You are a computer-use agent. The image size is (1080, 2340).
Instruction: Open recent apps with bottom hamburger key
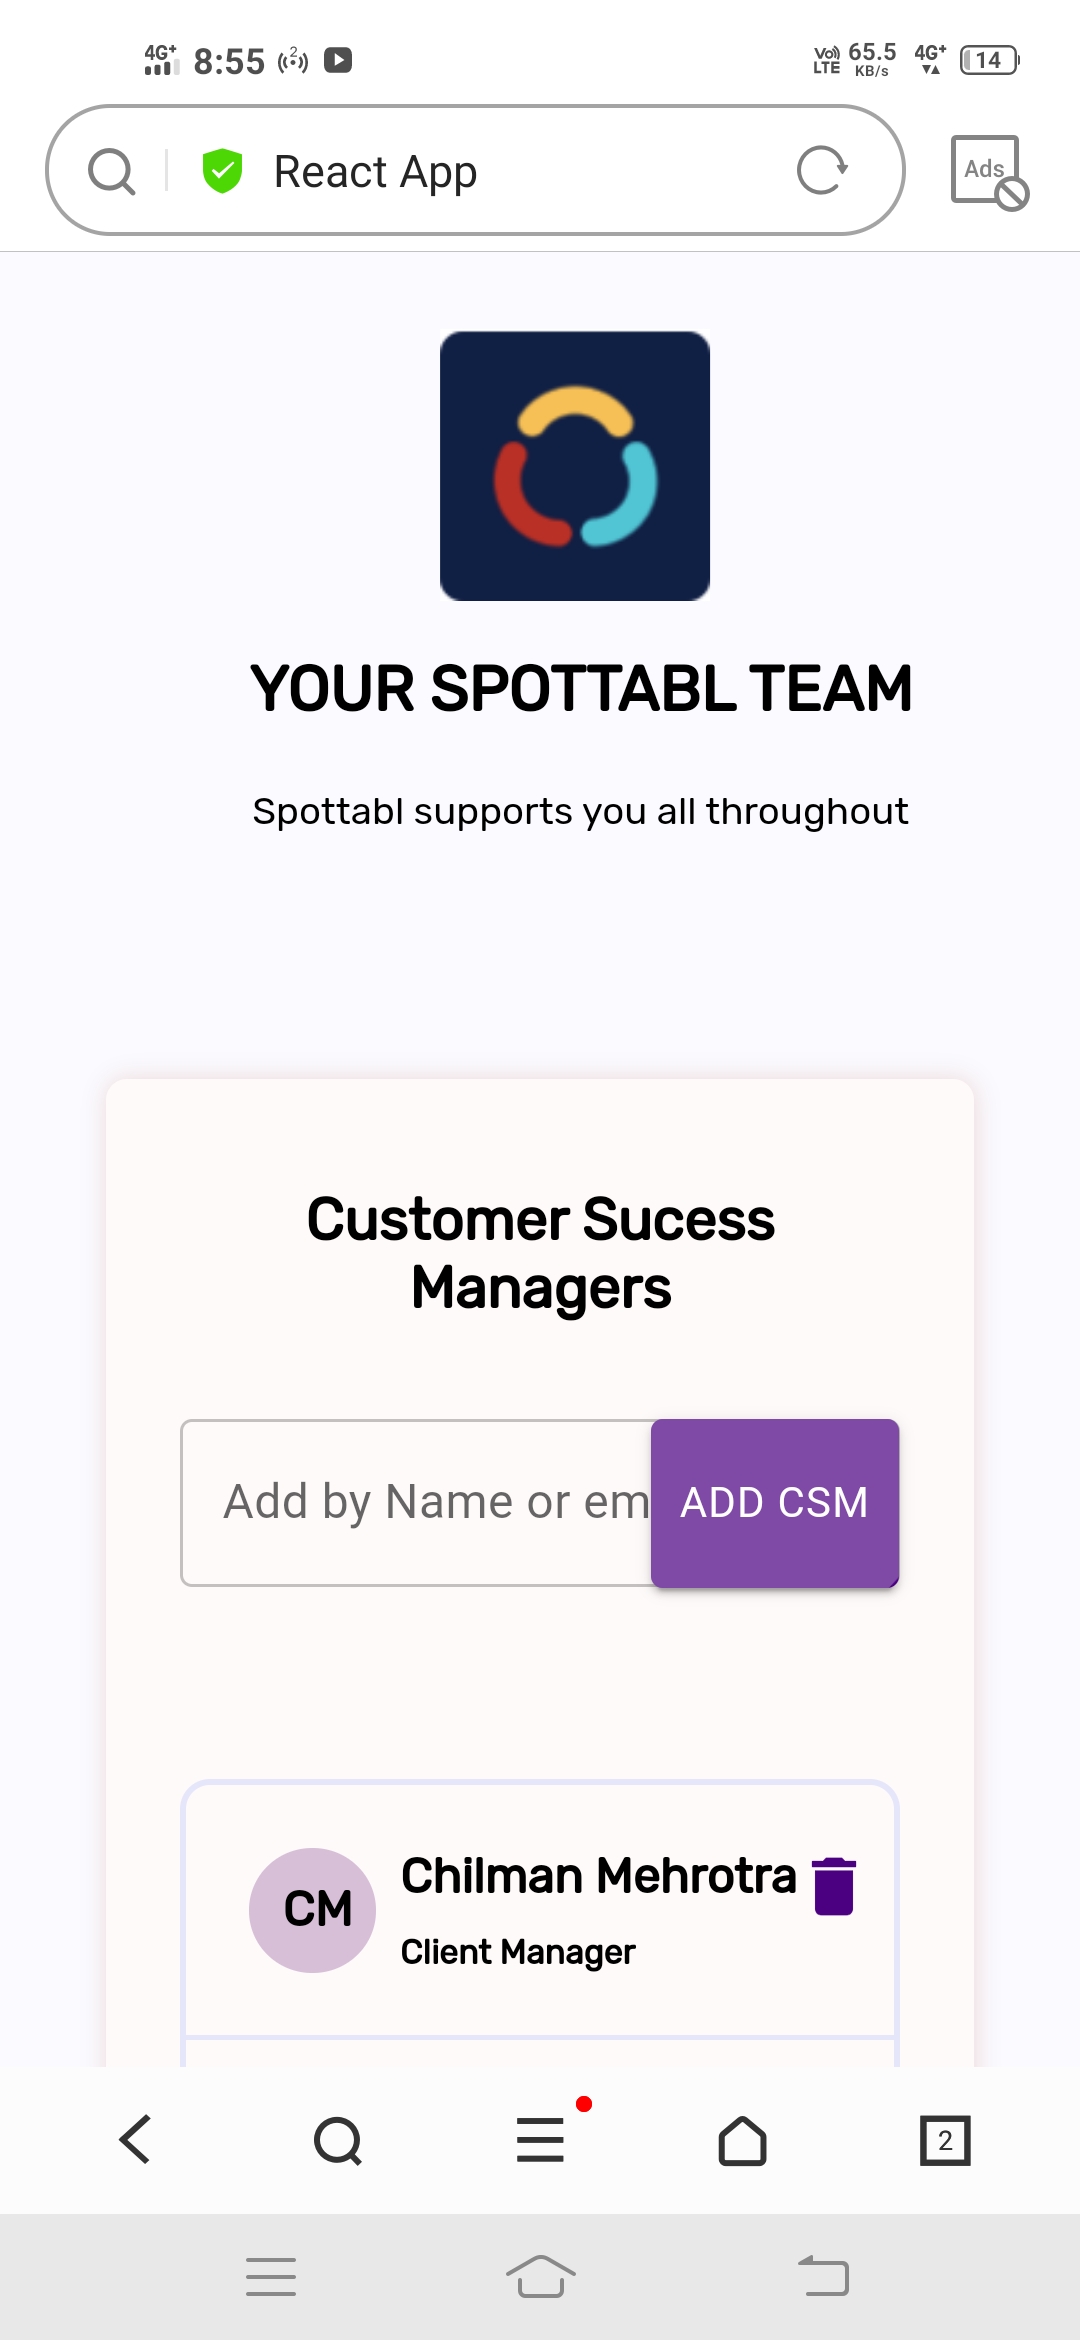click(270, 2276)
